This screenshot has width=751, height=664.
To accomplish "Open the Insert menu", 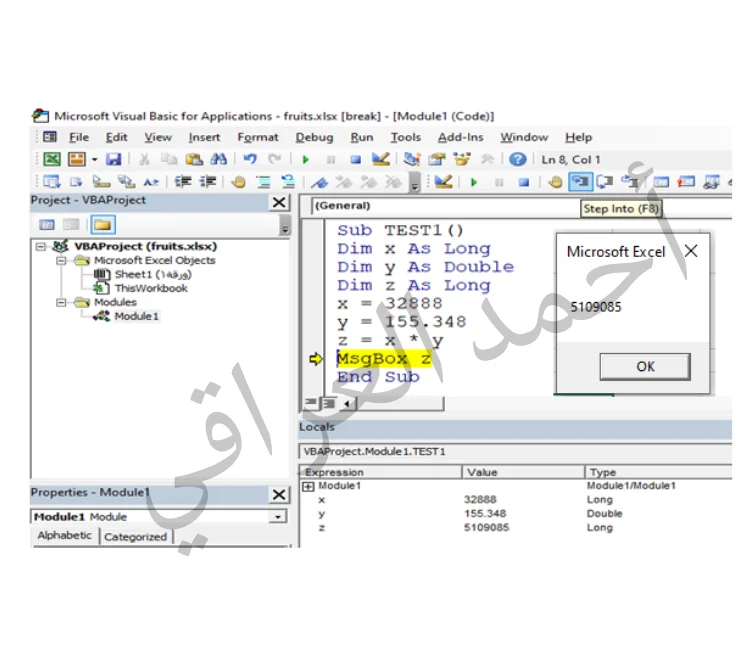I will (x=204, y=137).
